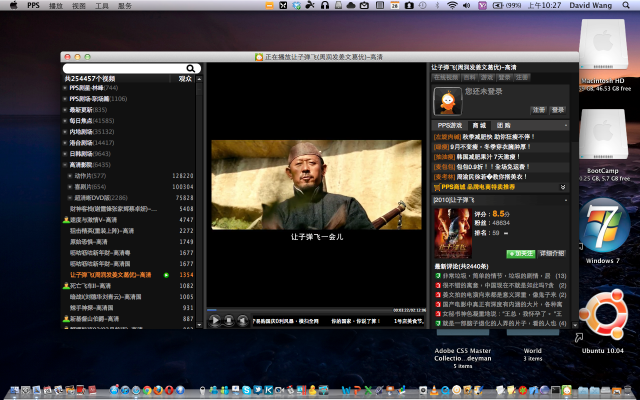
Task: Switch to the 团购 tab
Action: (503, 126)
